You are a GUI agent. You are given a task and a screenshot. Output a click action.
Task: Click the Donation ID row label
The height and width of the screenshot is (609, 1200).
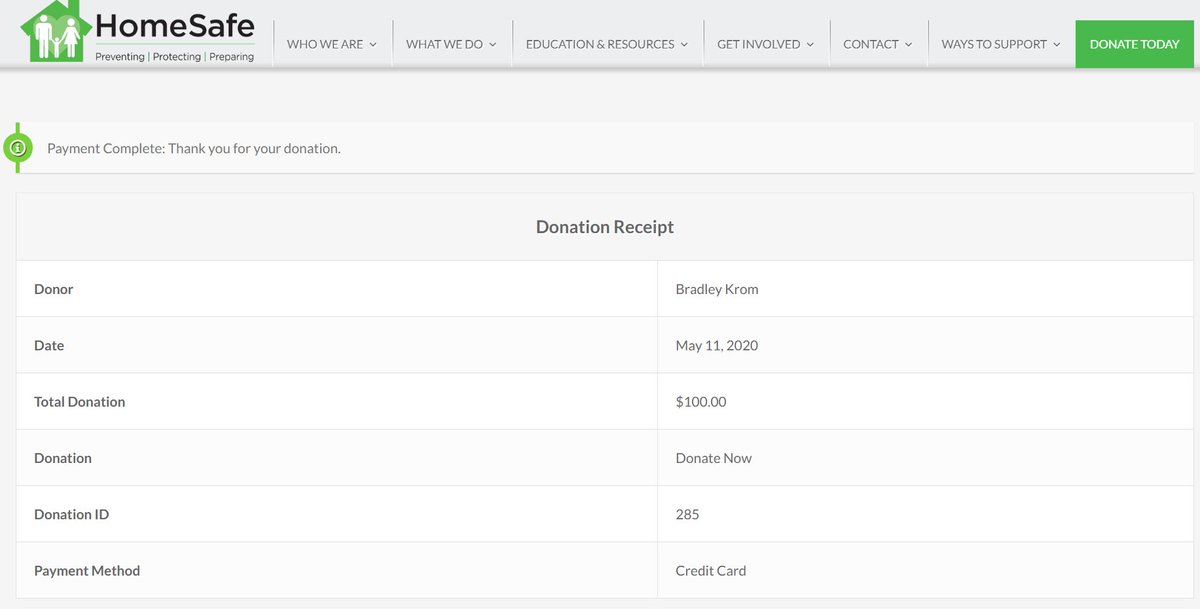pos(72,514)
